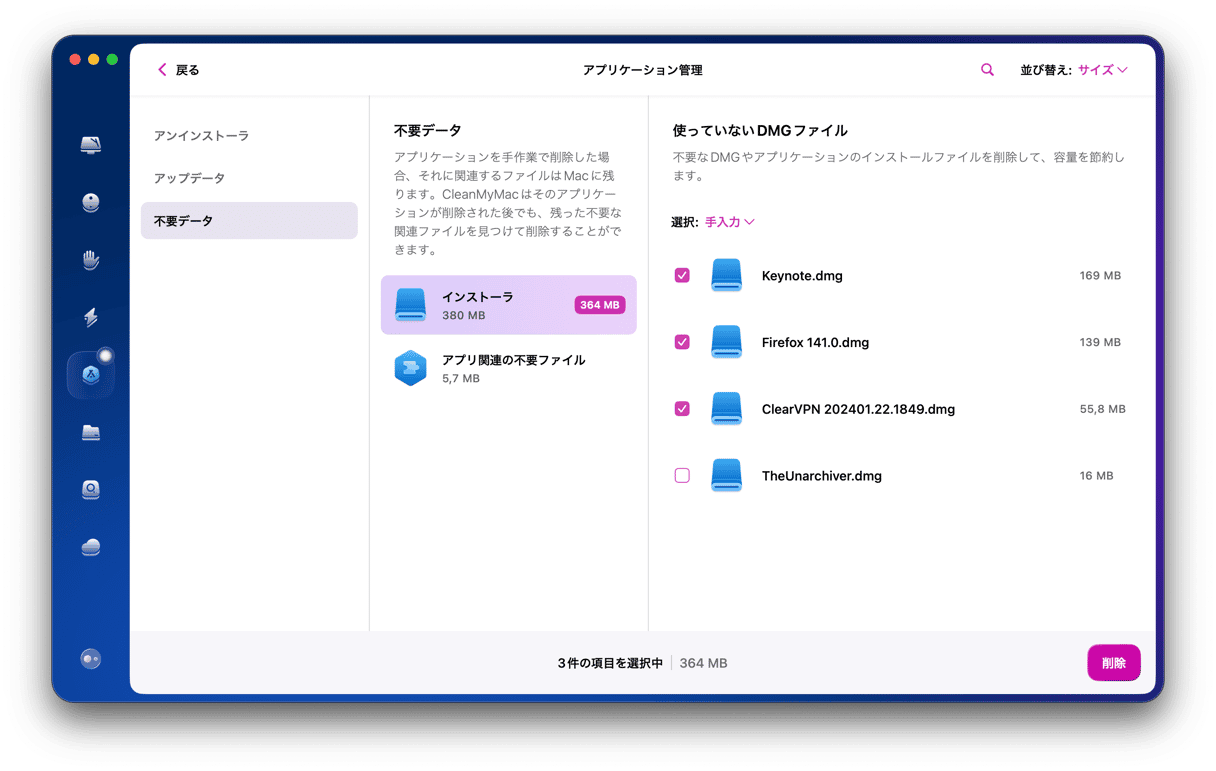Click 3件の項目を選択中 status text
This screenshot has width=1216, height=771.
610,663
